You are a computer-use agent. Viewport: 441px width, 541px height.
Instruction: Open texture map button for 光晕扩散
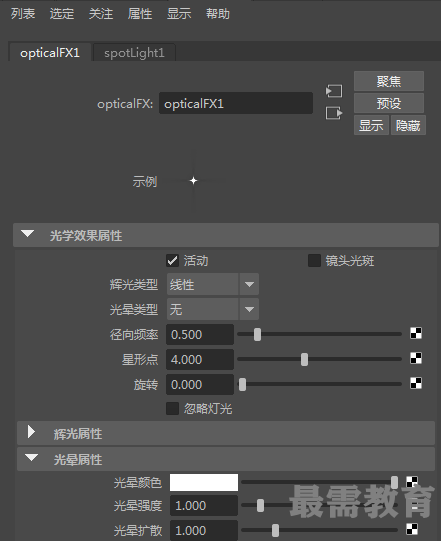[x=412, y=529]
